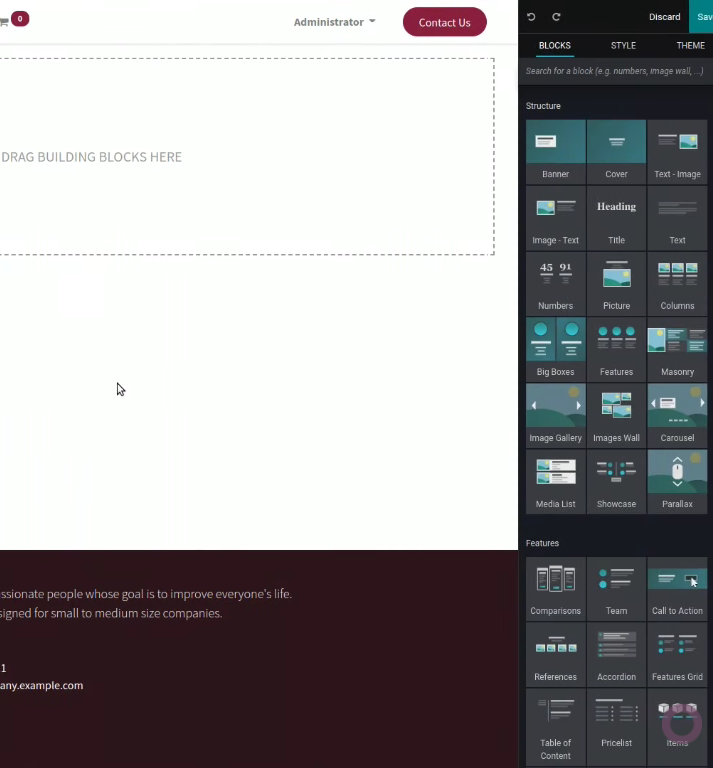The height and width of the screenshot is (768, 713).
Task: Select the Columns block
Action: tap(677, 284)
